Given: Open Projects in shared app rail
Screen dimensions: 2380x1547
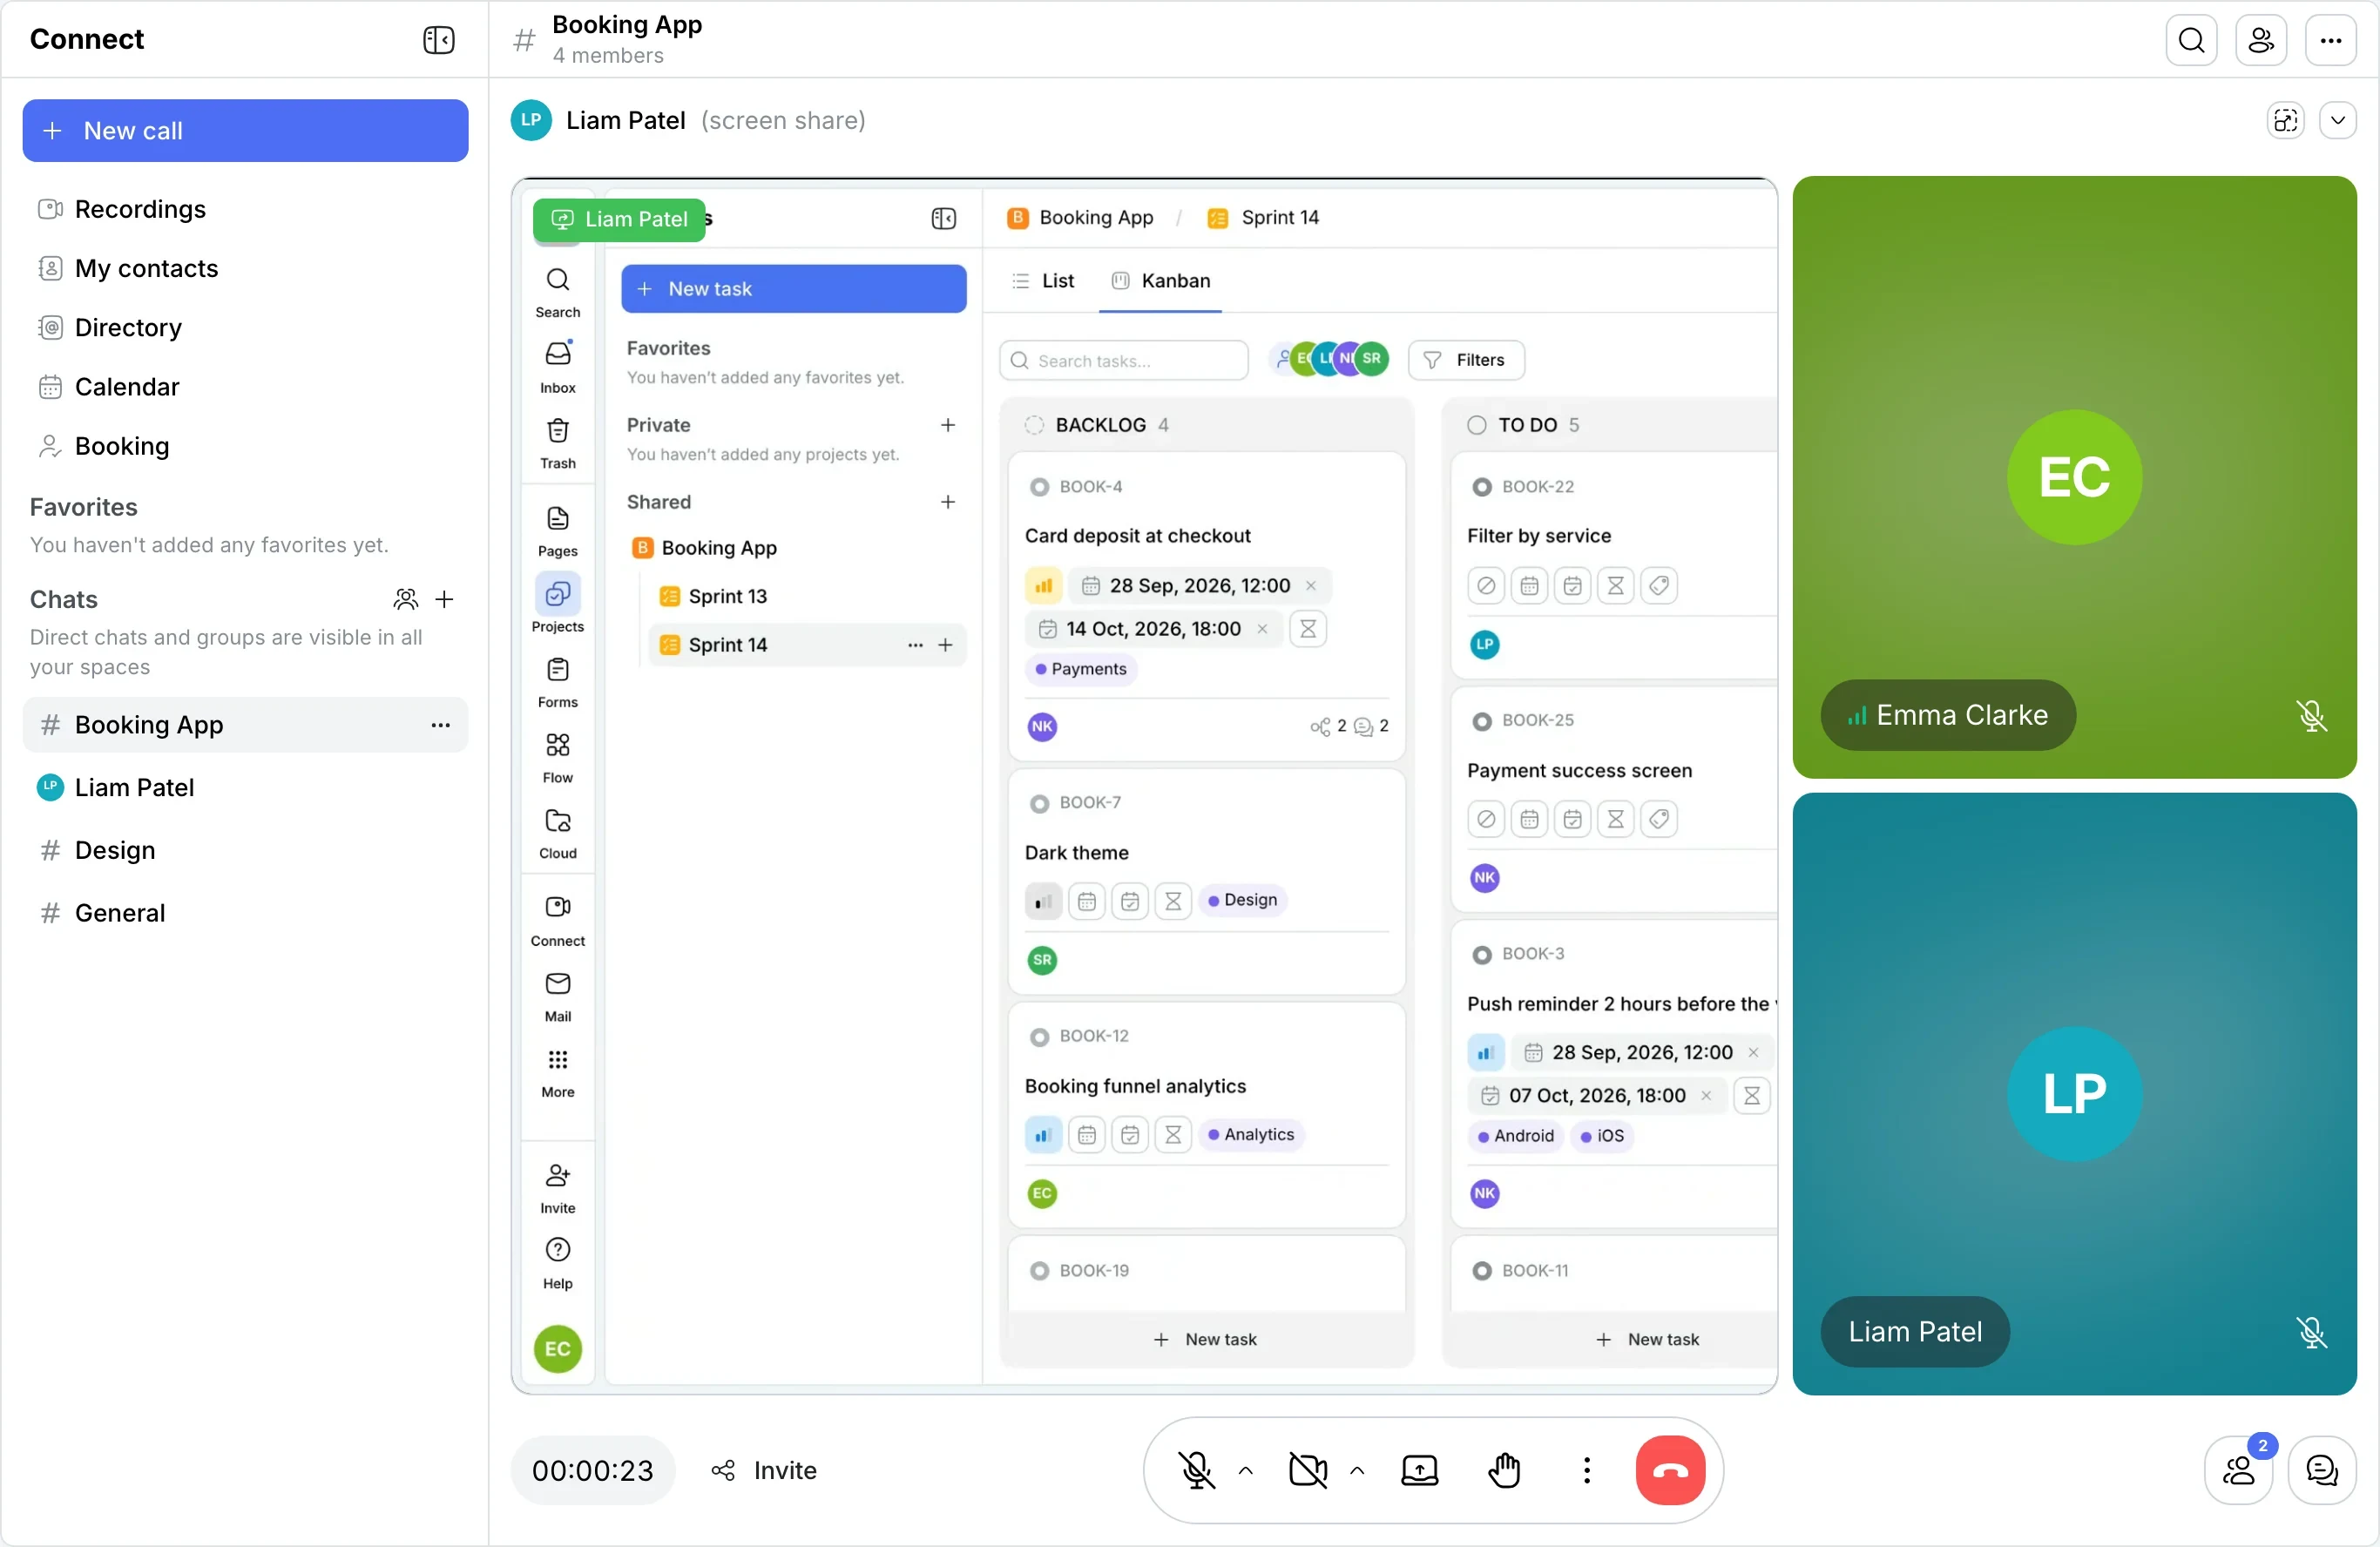Looking at the screenshot, I should coord(557,604).
